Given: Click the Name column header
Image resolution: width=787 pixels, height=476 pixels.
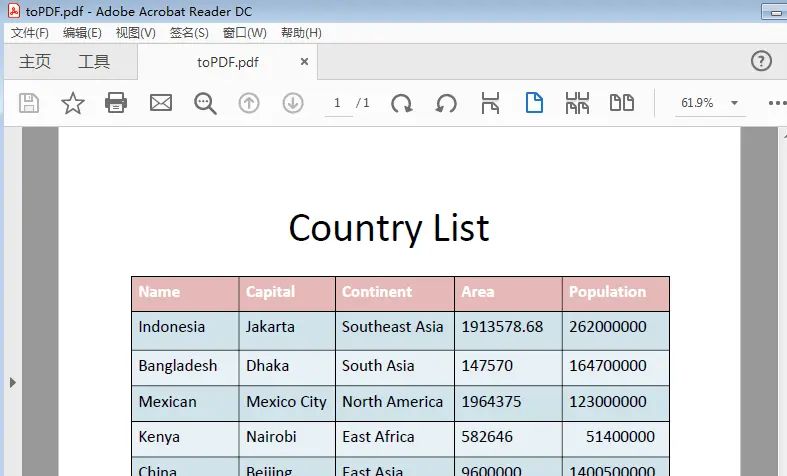Looking at the screenshot, I should coord(185,293).
